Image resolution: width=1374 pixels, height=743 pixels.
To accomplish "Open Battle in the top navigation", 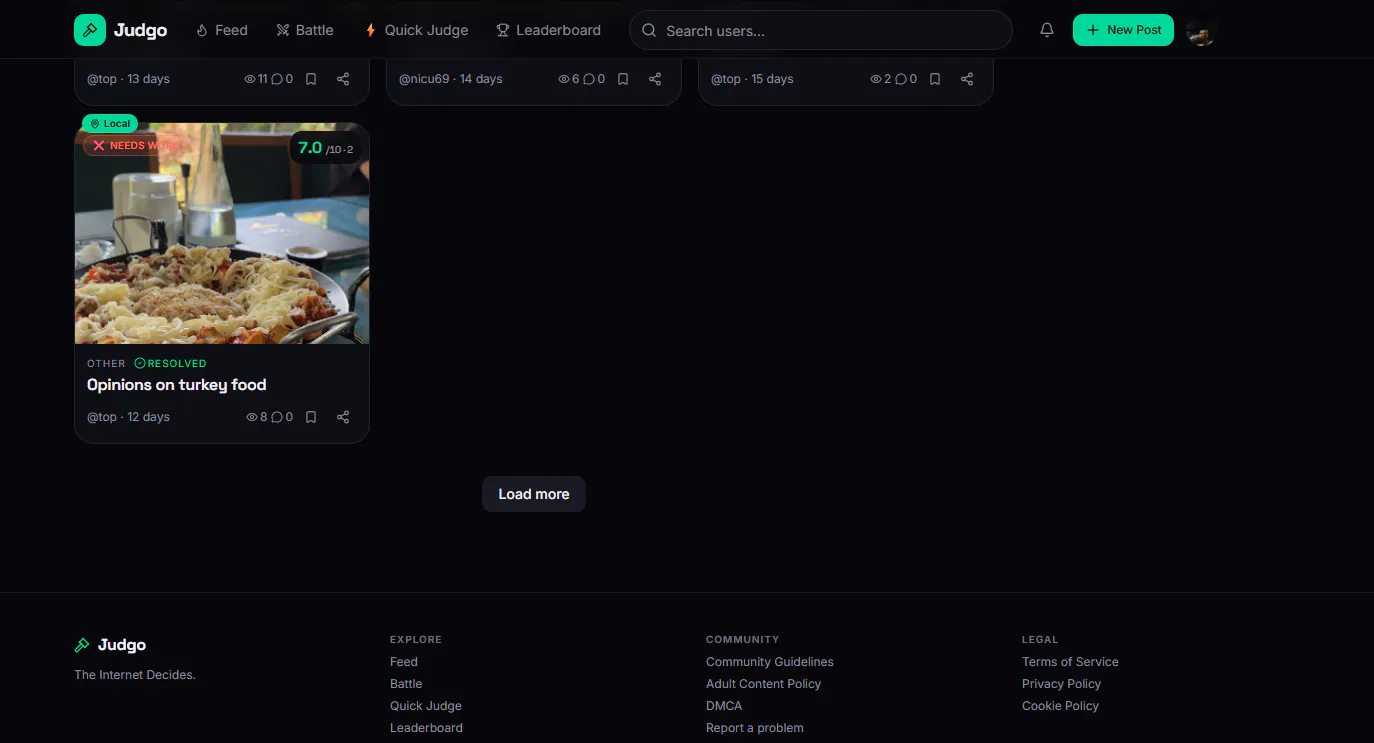I will click(x=305, y=30).
